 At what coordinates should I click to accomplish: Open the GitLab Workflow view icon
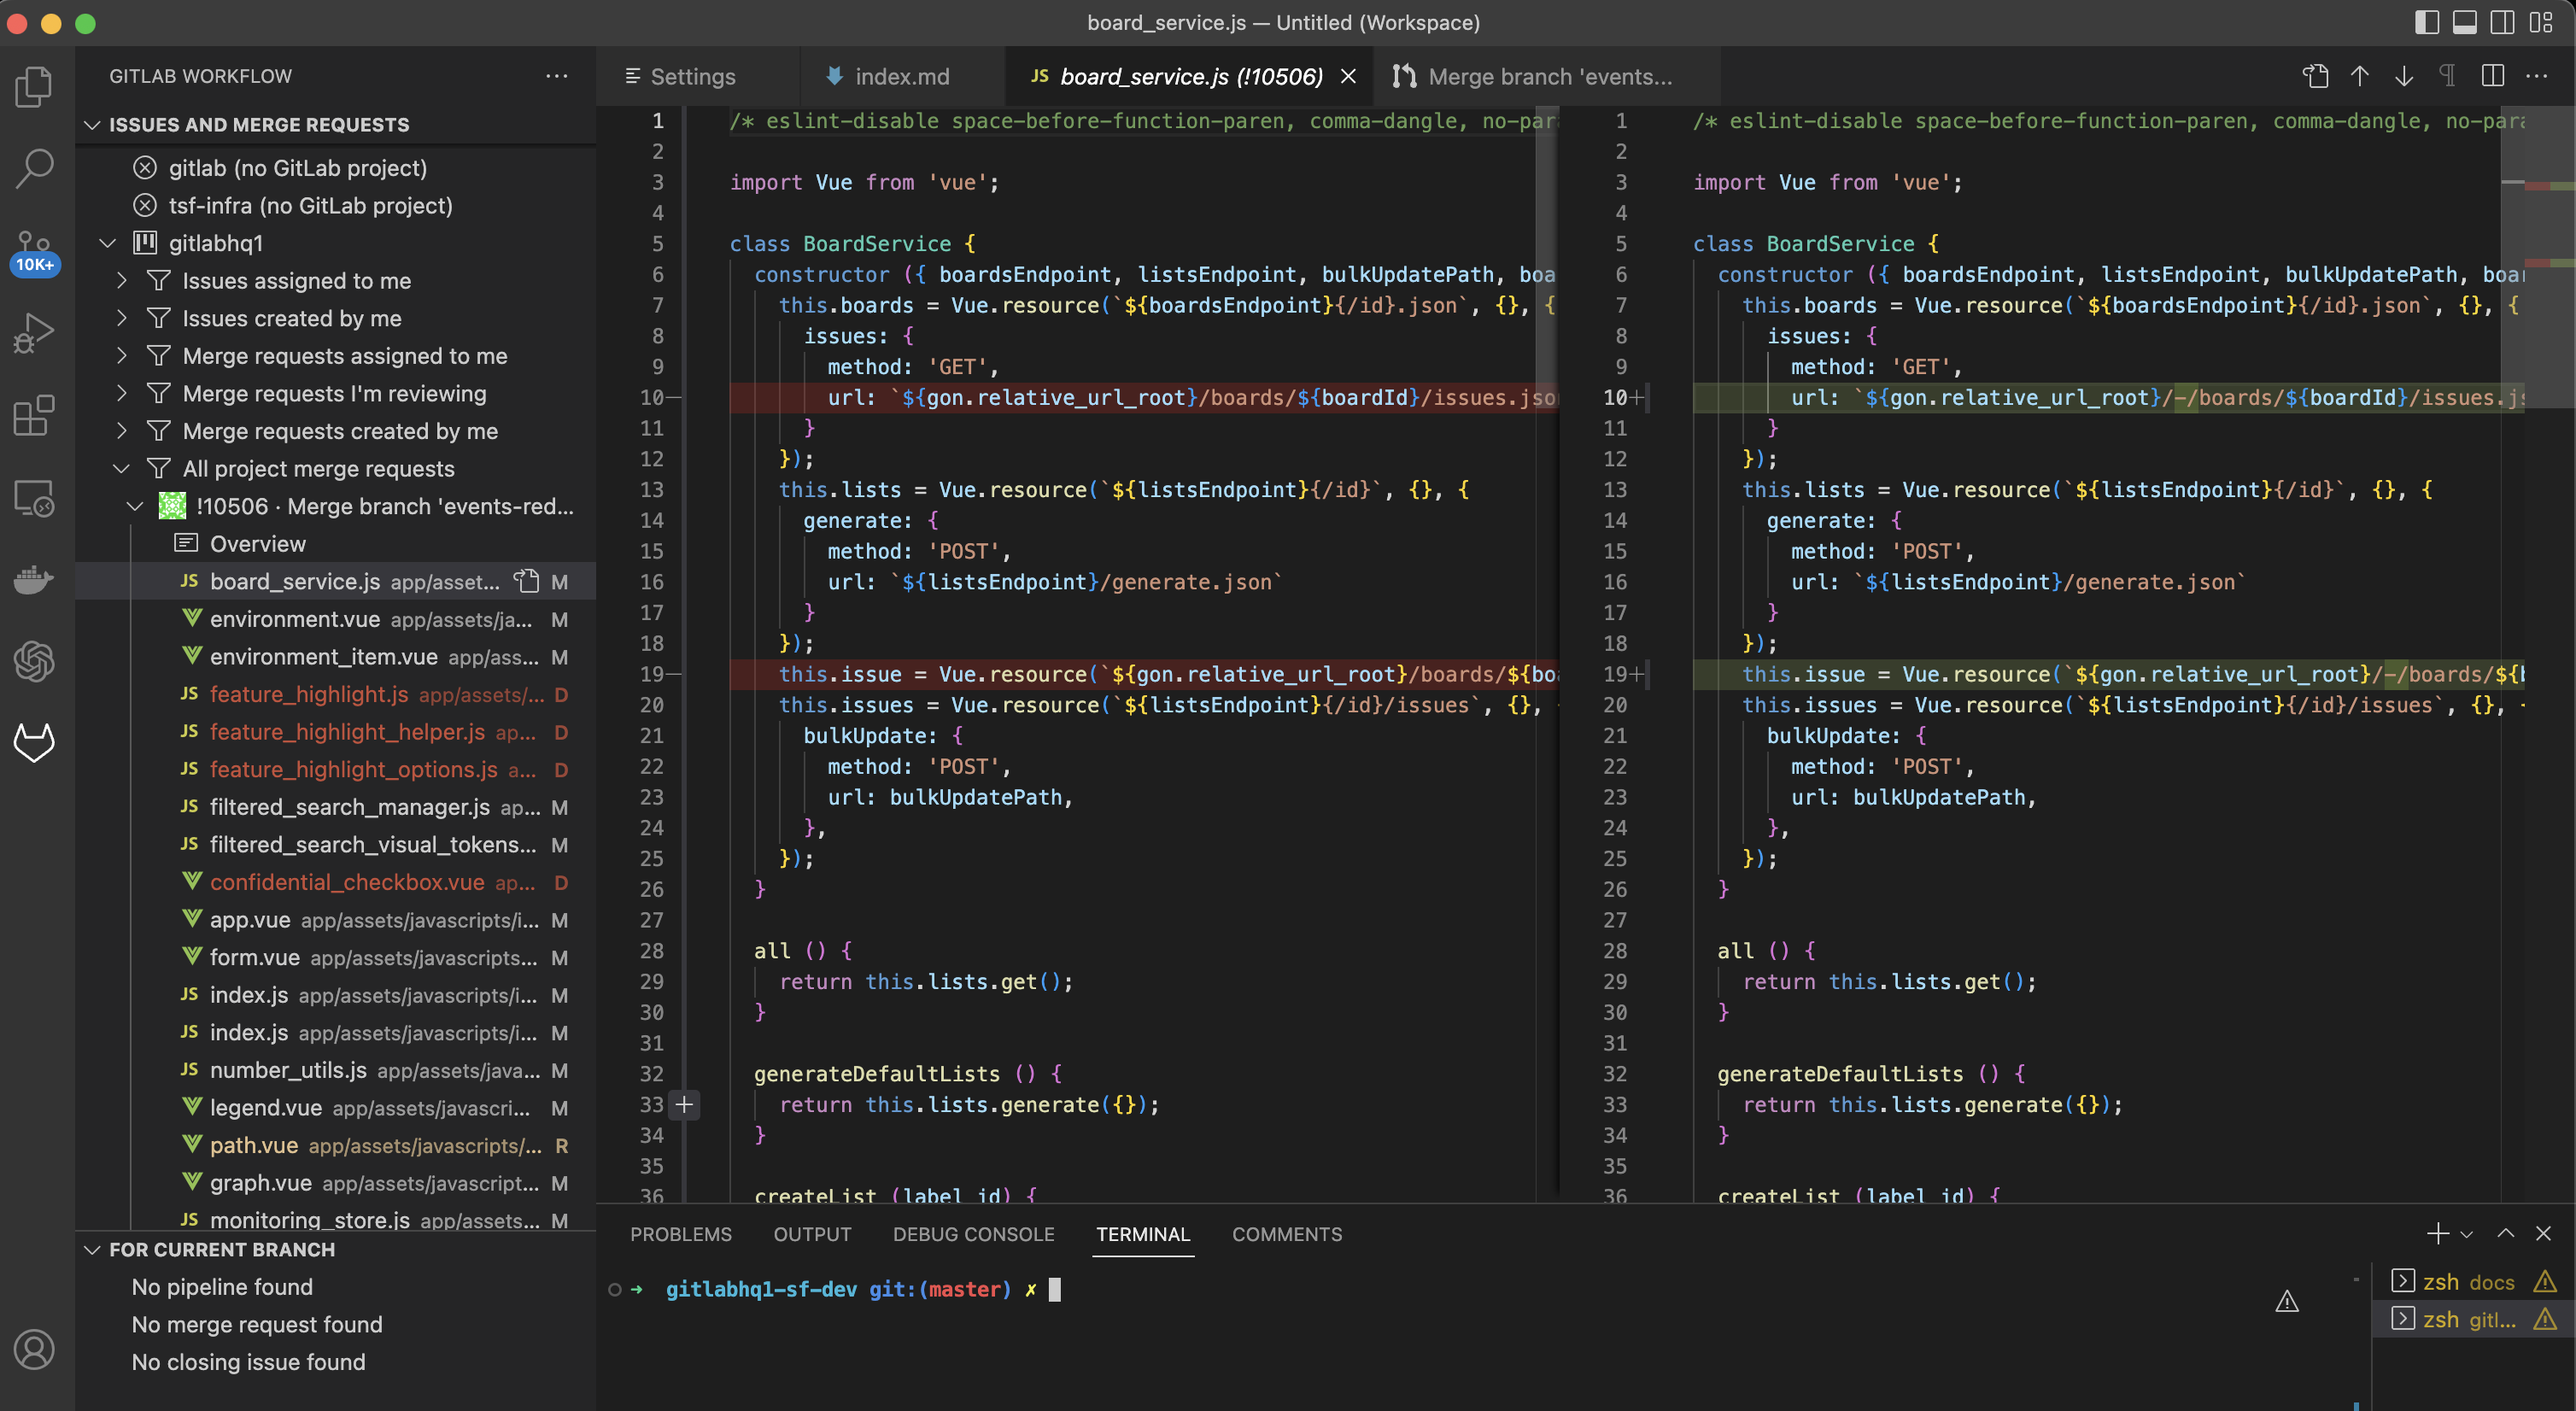pos(35,743)
